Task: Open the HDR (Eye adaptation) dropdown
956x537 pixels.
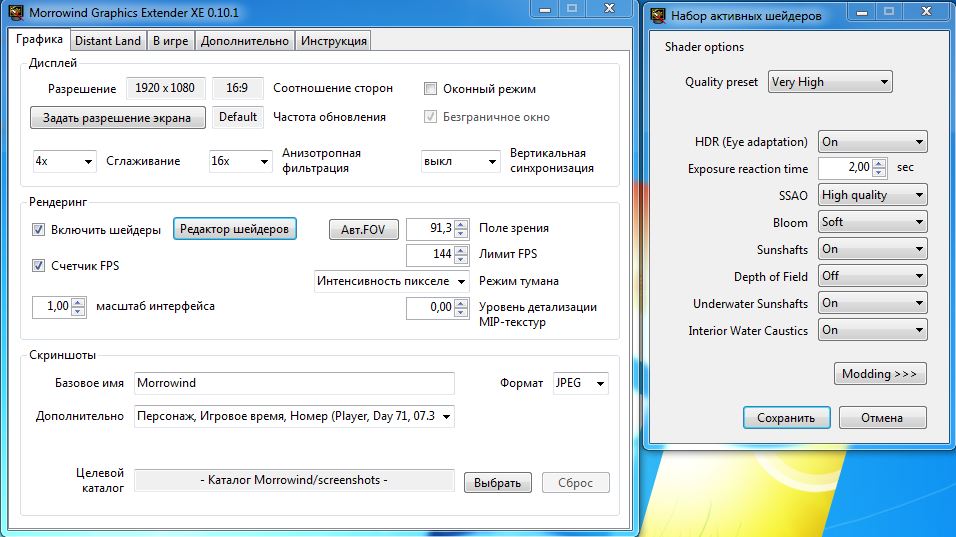Action: pyautogui.click(x=872, y=142)
